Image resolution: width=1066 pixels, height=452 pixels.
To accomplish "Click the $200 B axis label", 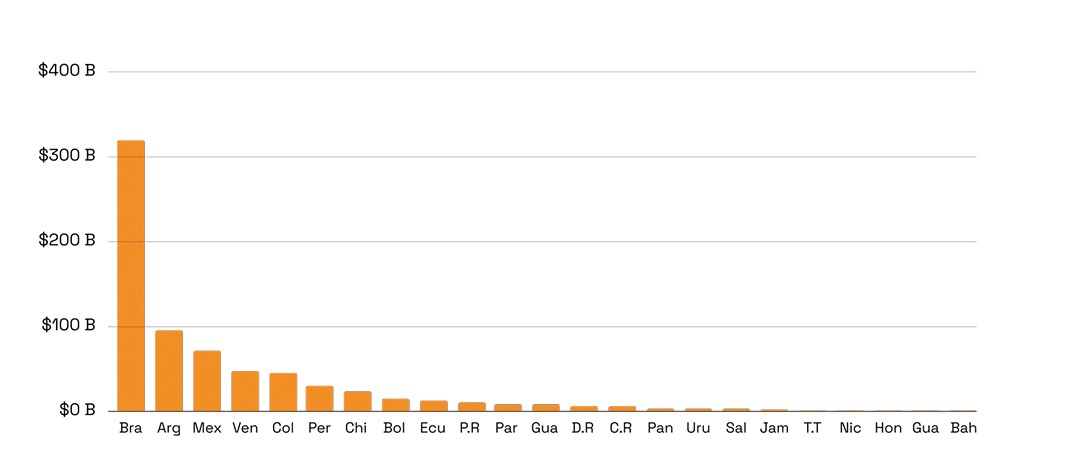I will click(67, 241).
